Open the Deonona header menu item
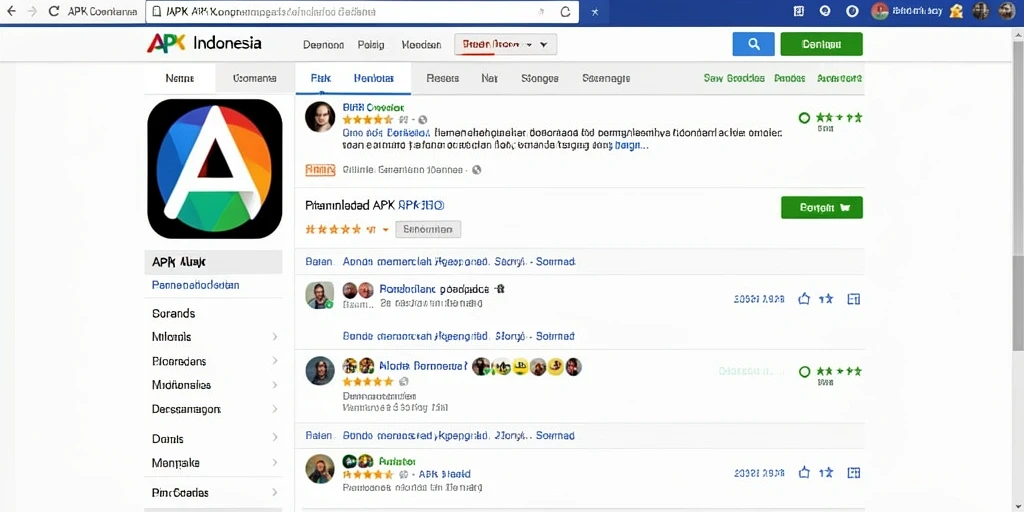Viewport: 1024px width, 512px height. point(323,45)
